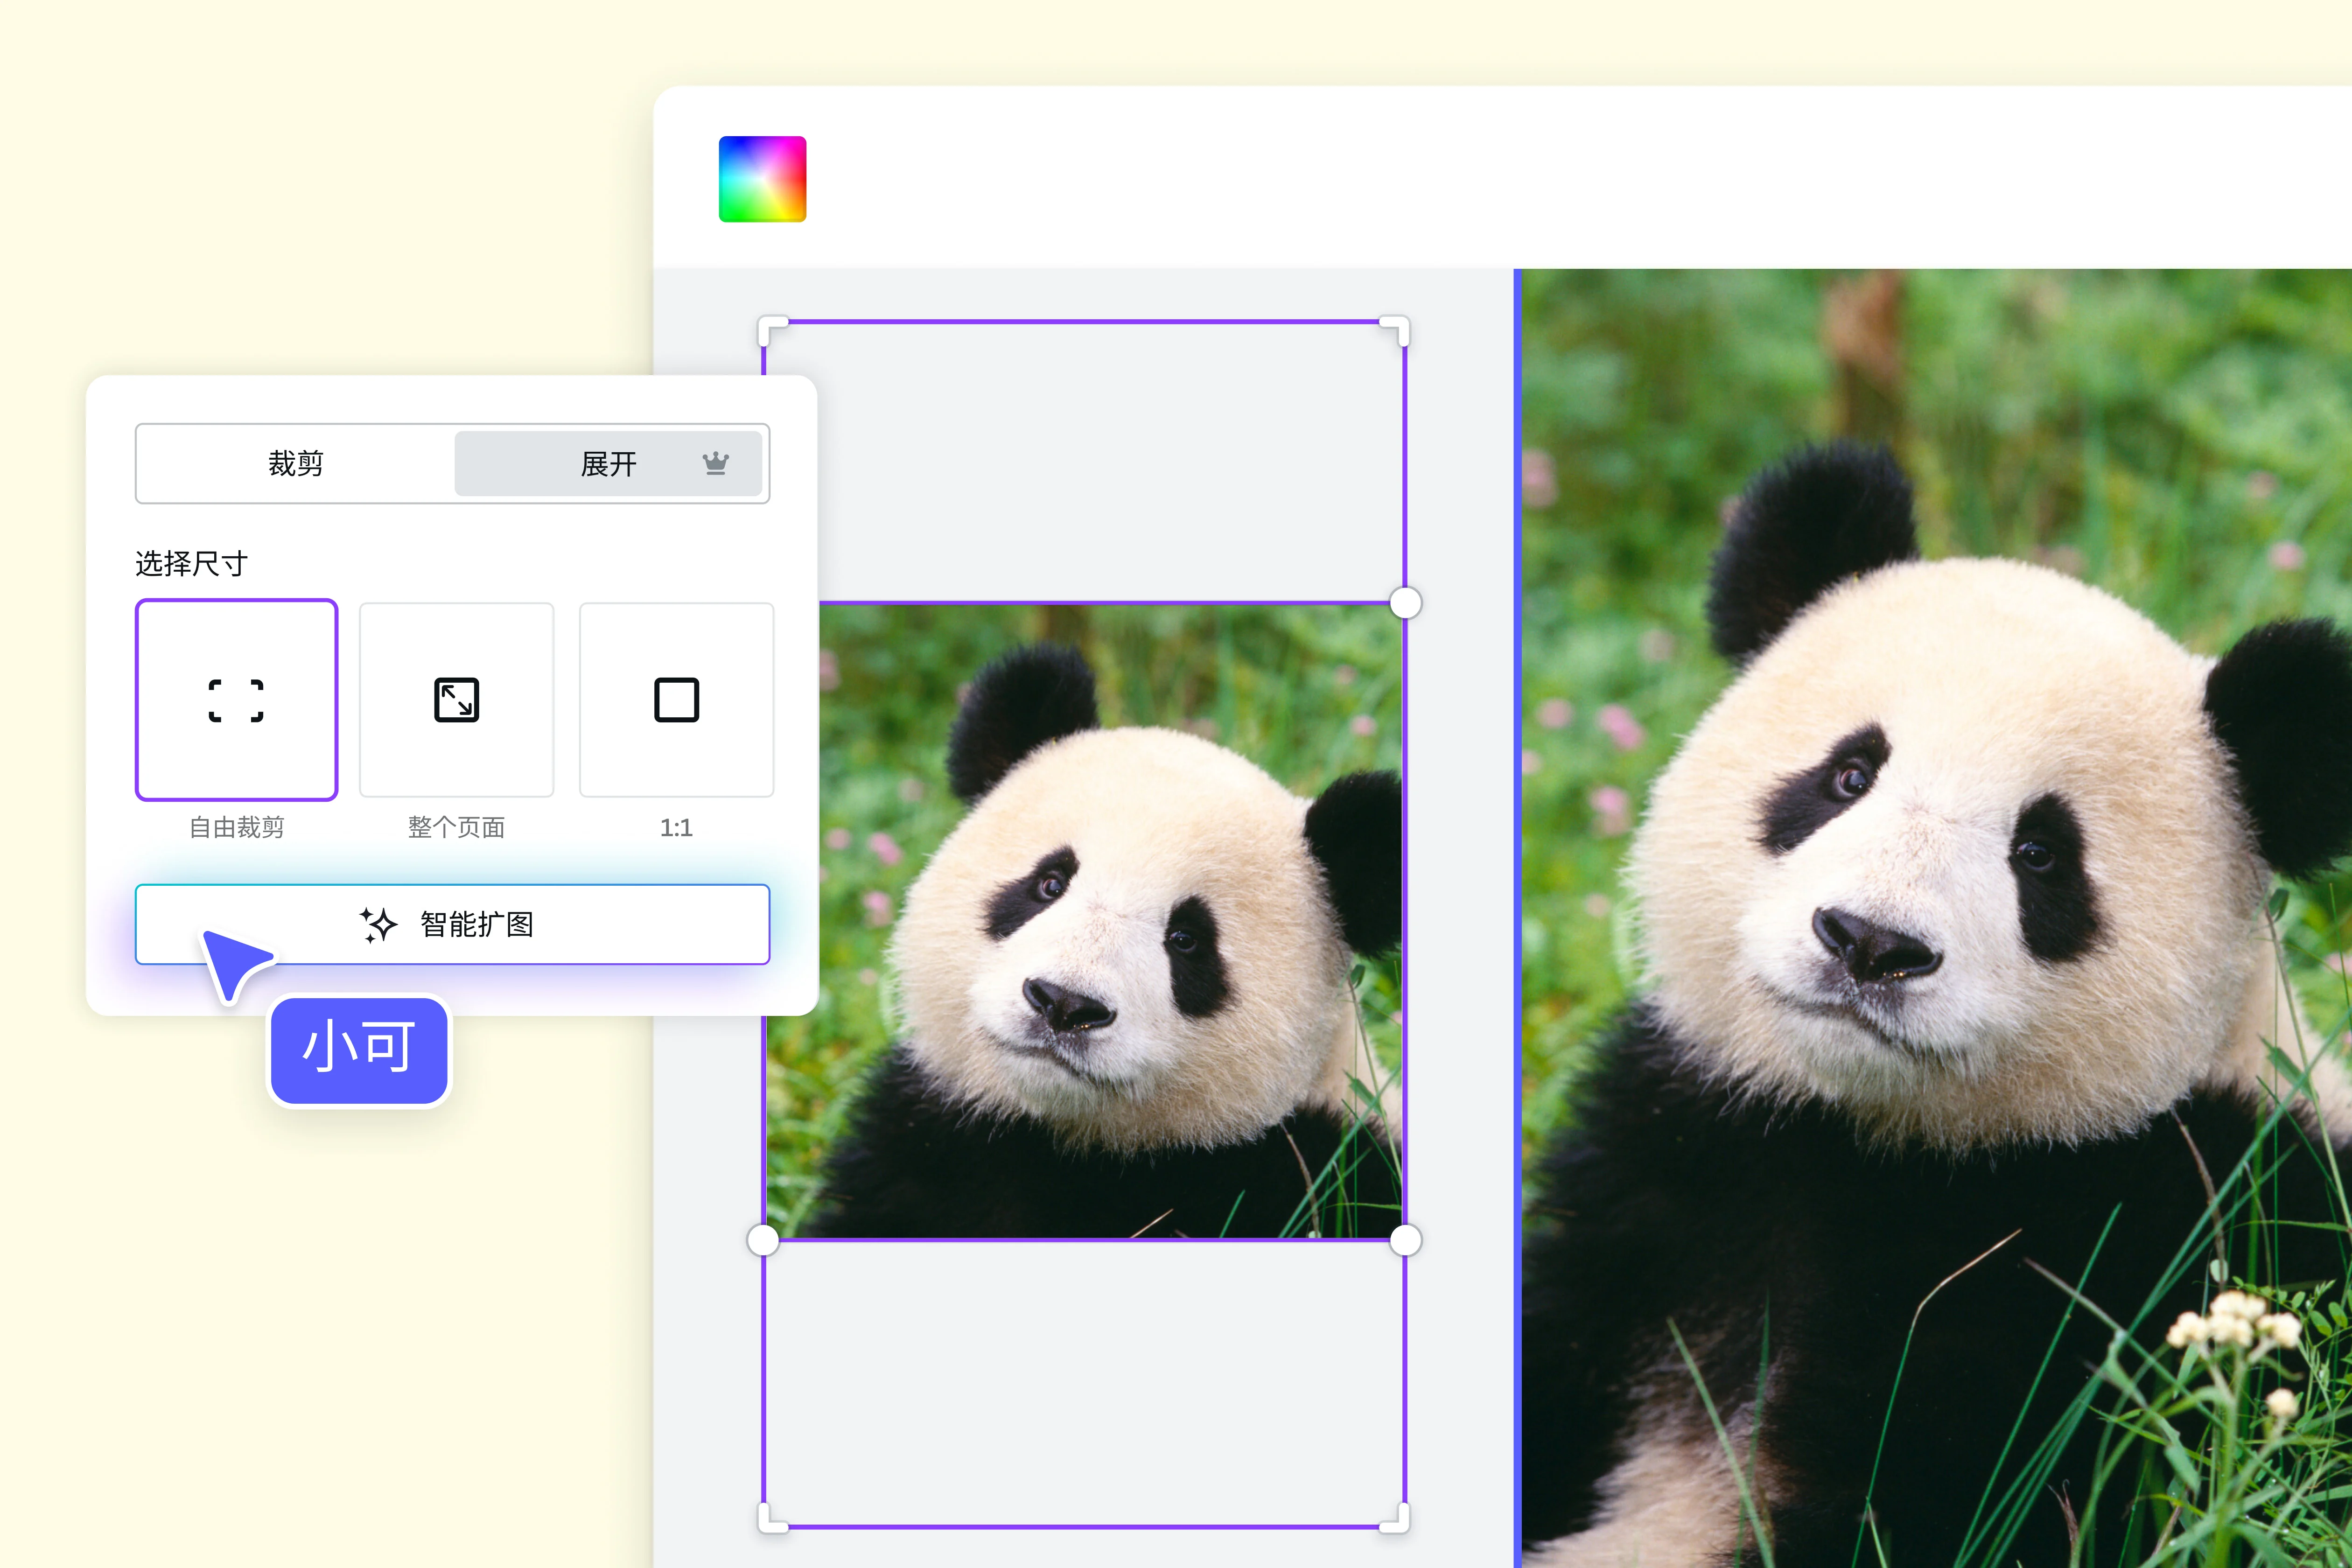Select the 自由裁剪 free crop icon
2352x1568 pixels.
pos(236,700)
